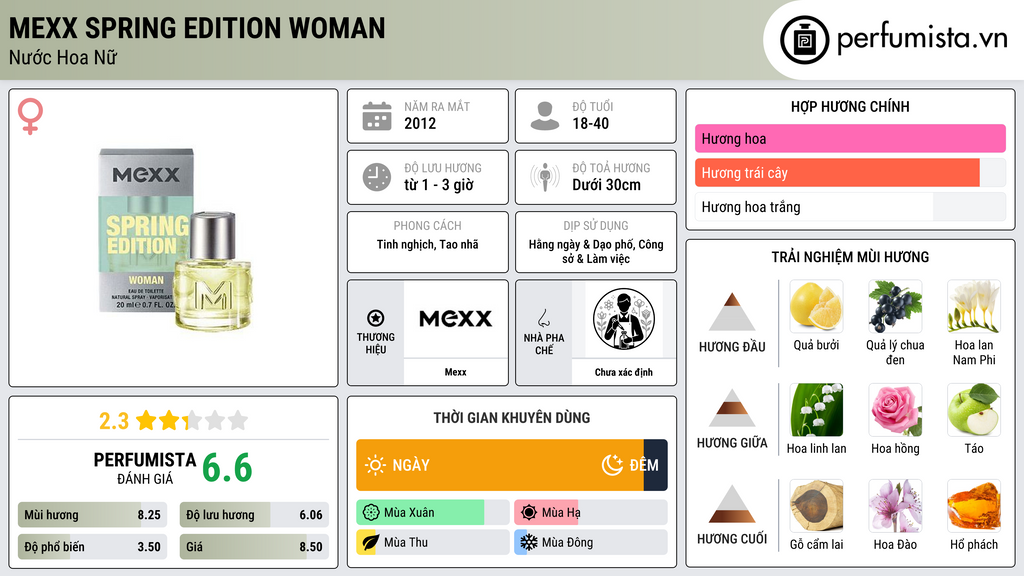Click the 2.3 star rating number

[x=114, y=421]
